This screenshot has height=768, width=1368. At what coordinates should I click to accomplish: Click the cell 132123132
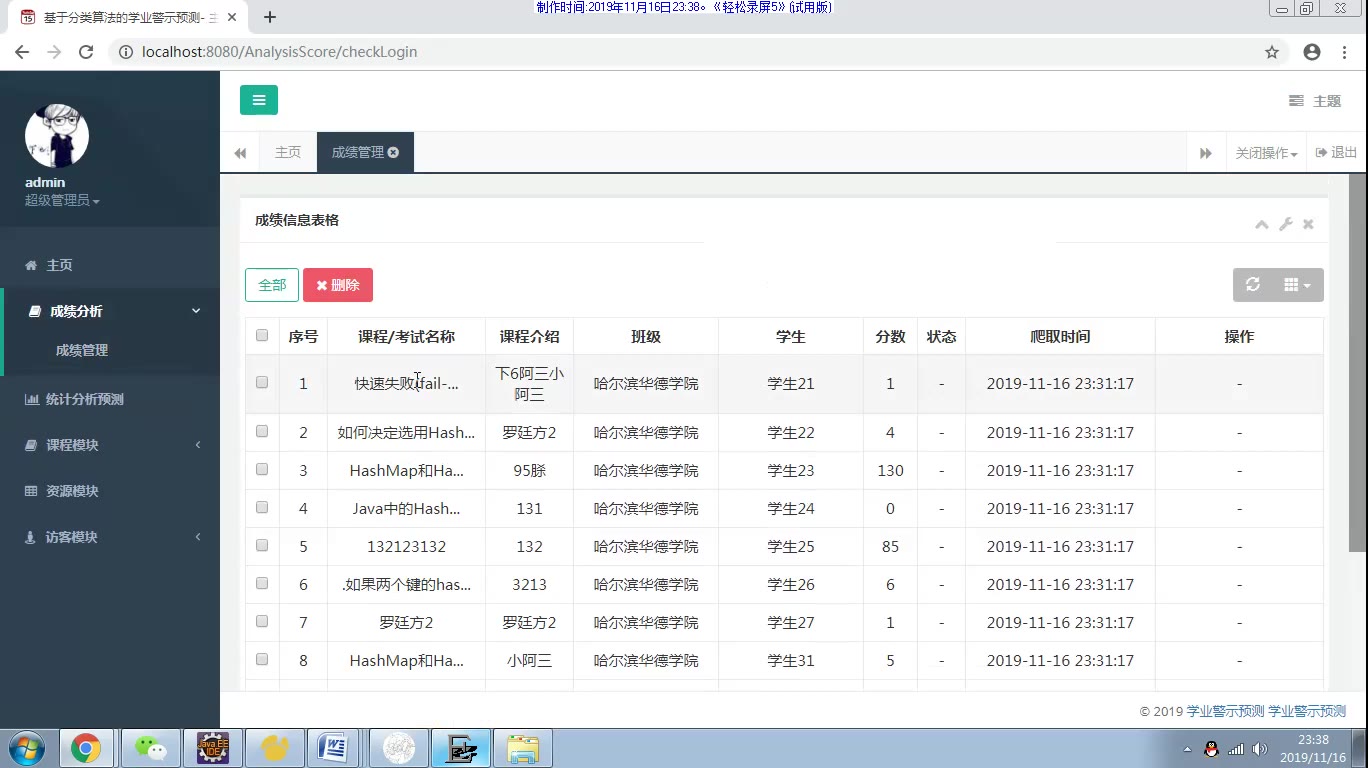[406, 547]
